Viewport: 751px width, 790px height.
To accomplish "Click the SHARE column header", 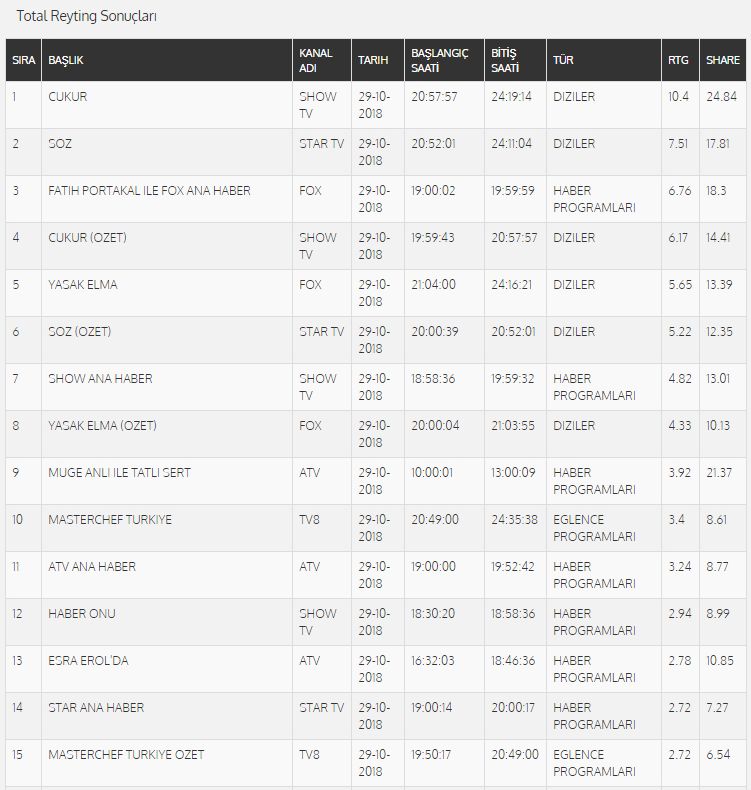I will [723, 60].
